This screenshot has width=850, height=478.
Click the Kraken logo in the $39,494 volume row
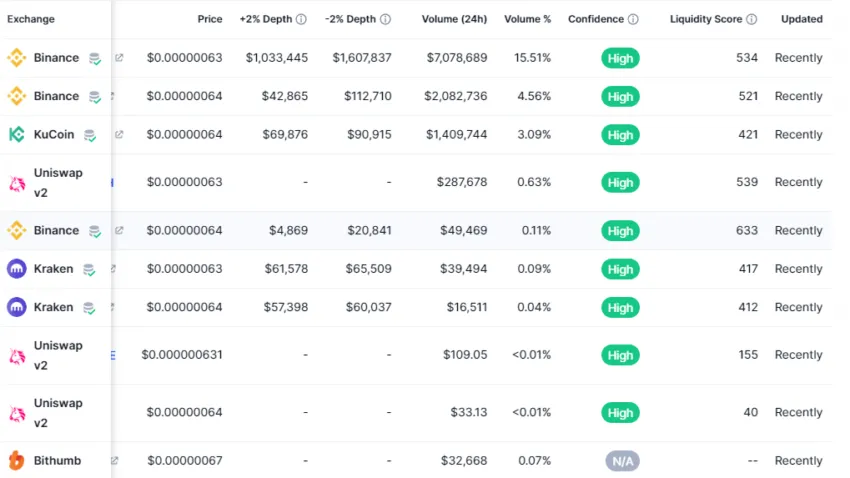(x=16, y=269)
